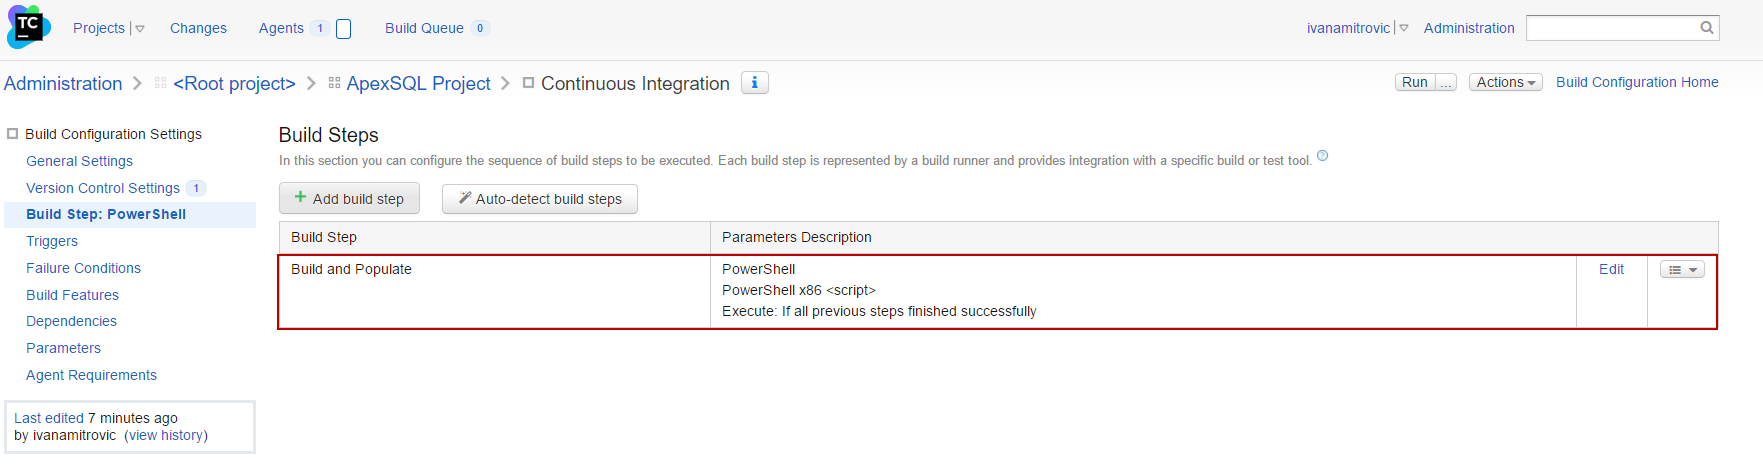The height and width of the screenshot is (474, 1763).
Task: Click the ApexSQL Project grid icon
Action: coord(334,83)
